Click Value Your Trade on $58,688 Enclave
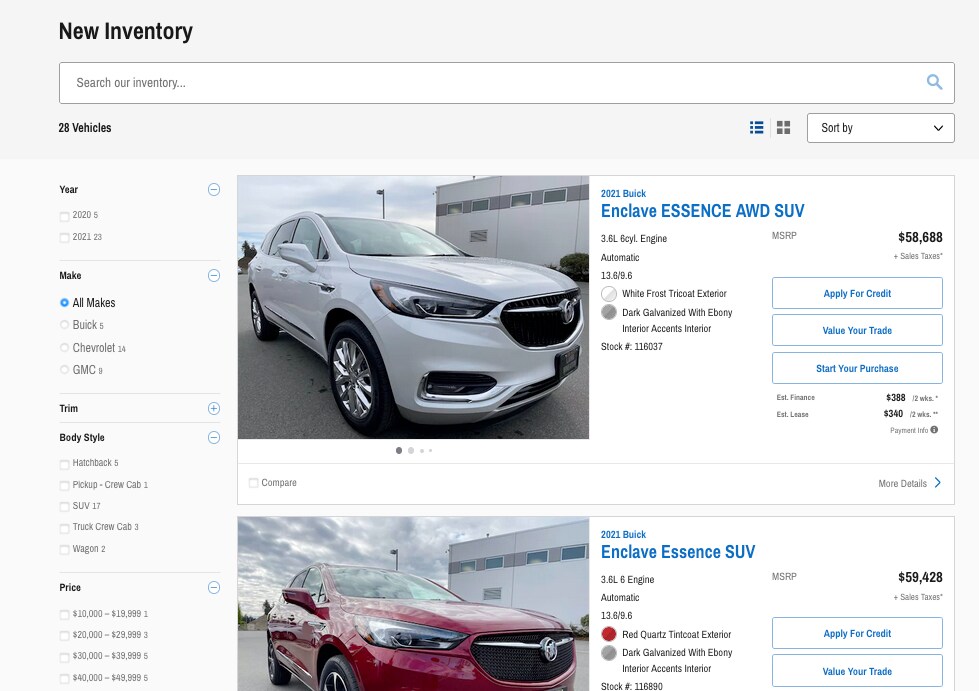This screenshot has height=691, width=979. click(857, 330)
